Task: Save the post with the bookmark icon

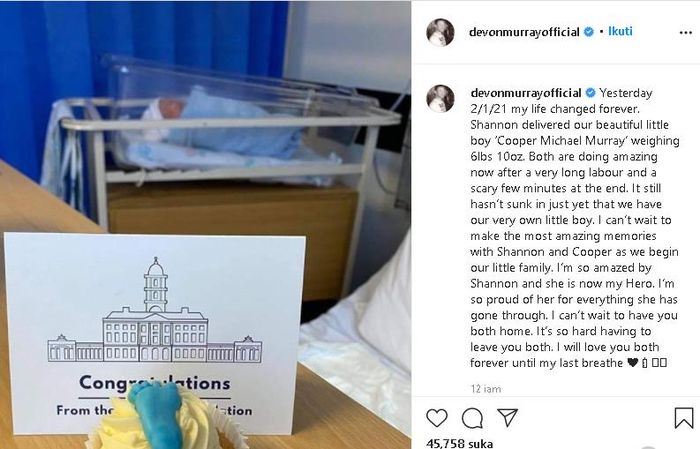Action: (683, 418)
